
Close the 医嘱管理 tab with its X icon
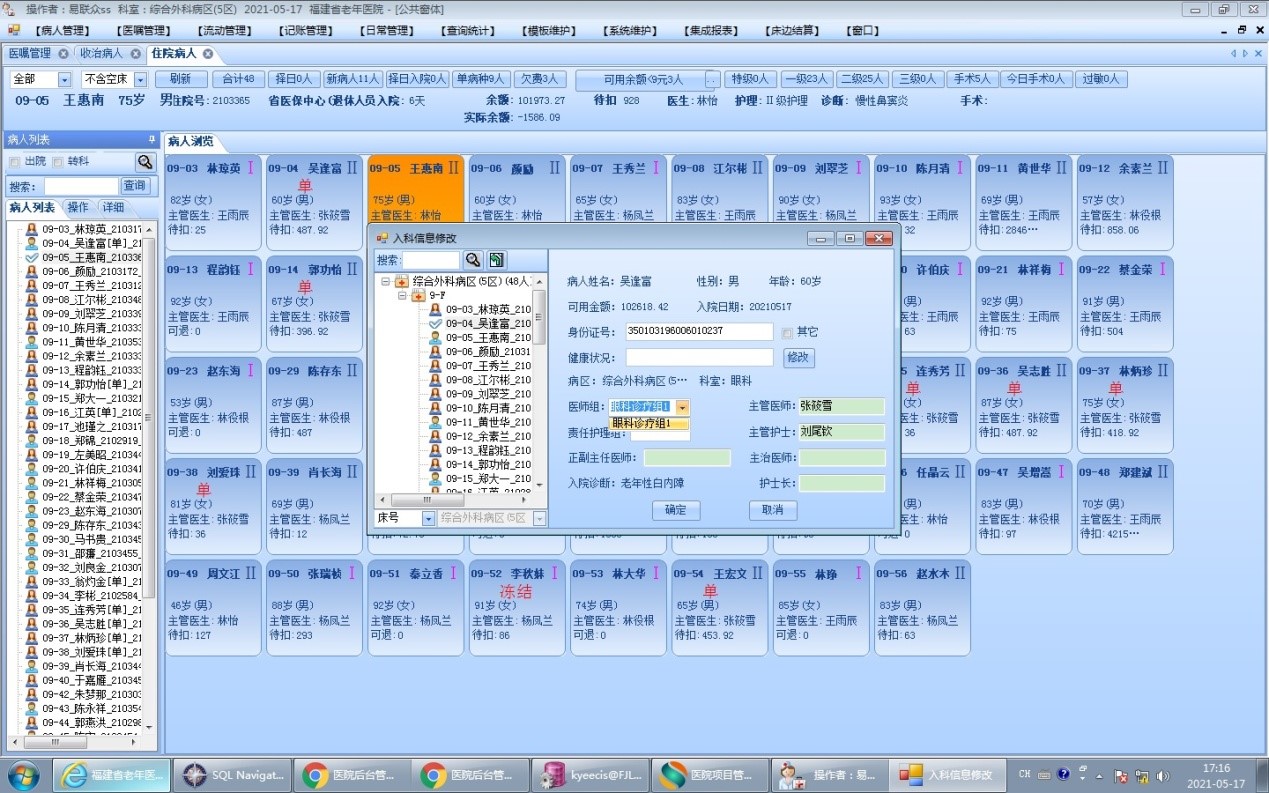pyautogui.click(x=63, y=54)
